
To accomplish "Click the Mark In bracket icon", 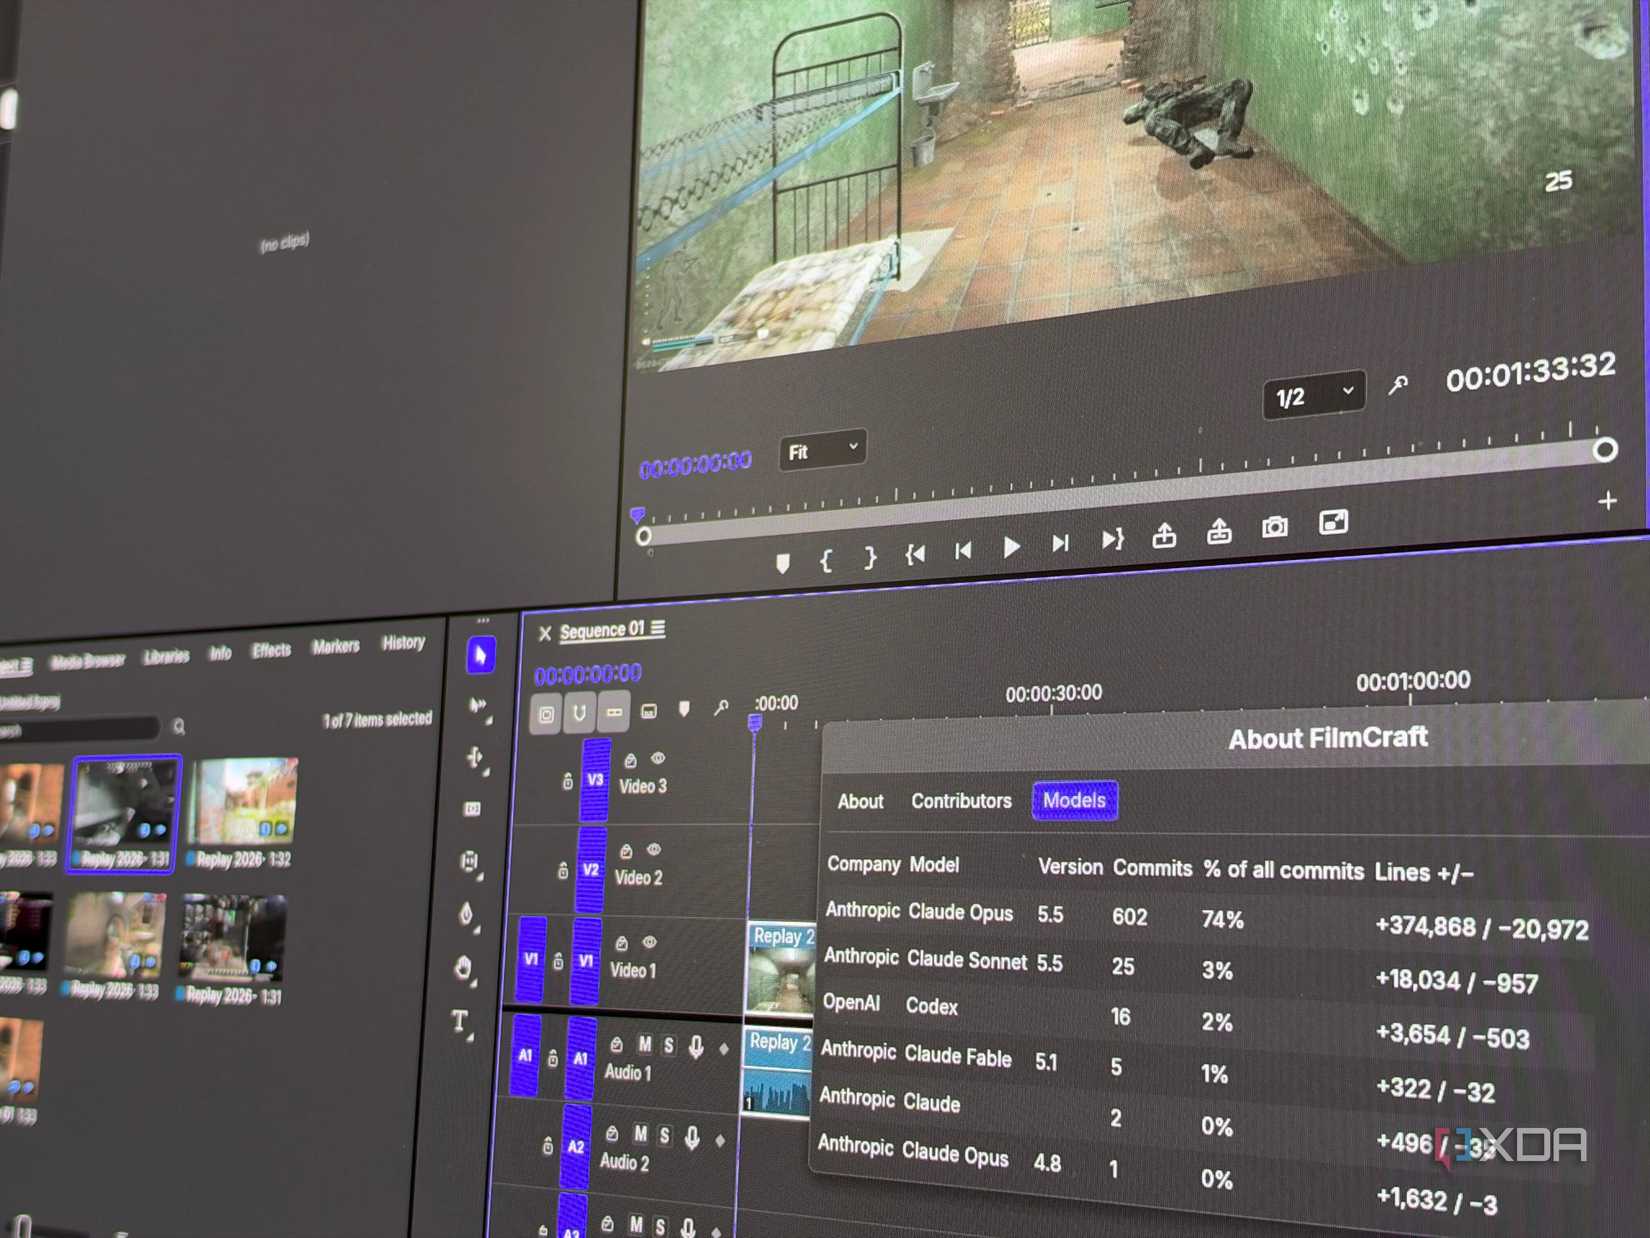I will [x=826, y=560].
